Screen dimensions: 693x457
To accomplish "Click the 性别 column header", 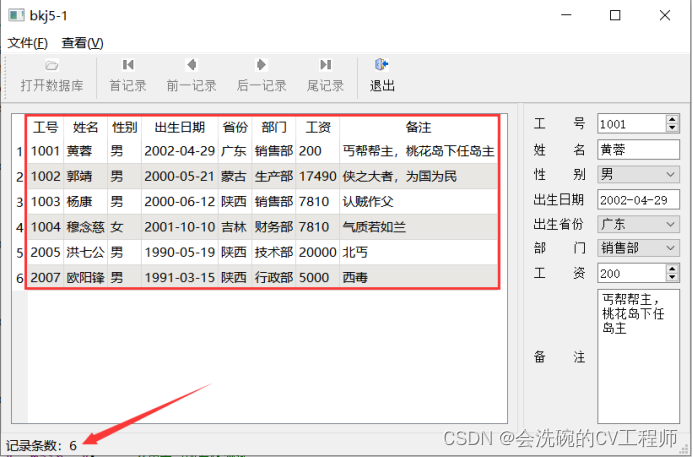I will 125,127.
